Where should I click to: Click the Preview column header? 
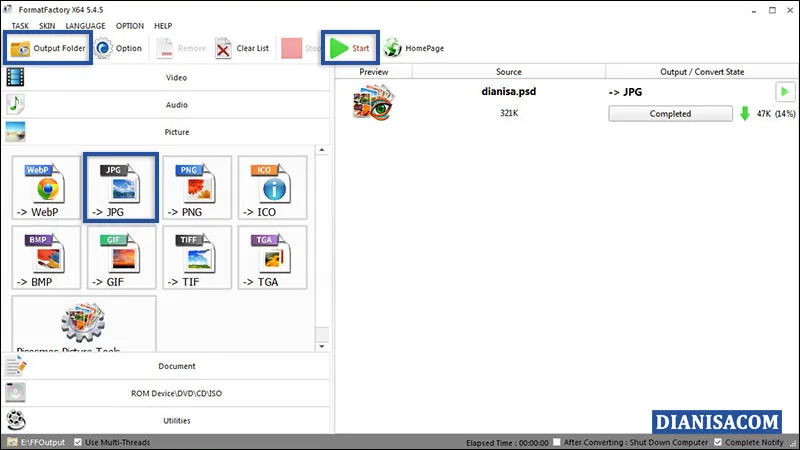pyautogui.click(x=373, y=72)
